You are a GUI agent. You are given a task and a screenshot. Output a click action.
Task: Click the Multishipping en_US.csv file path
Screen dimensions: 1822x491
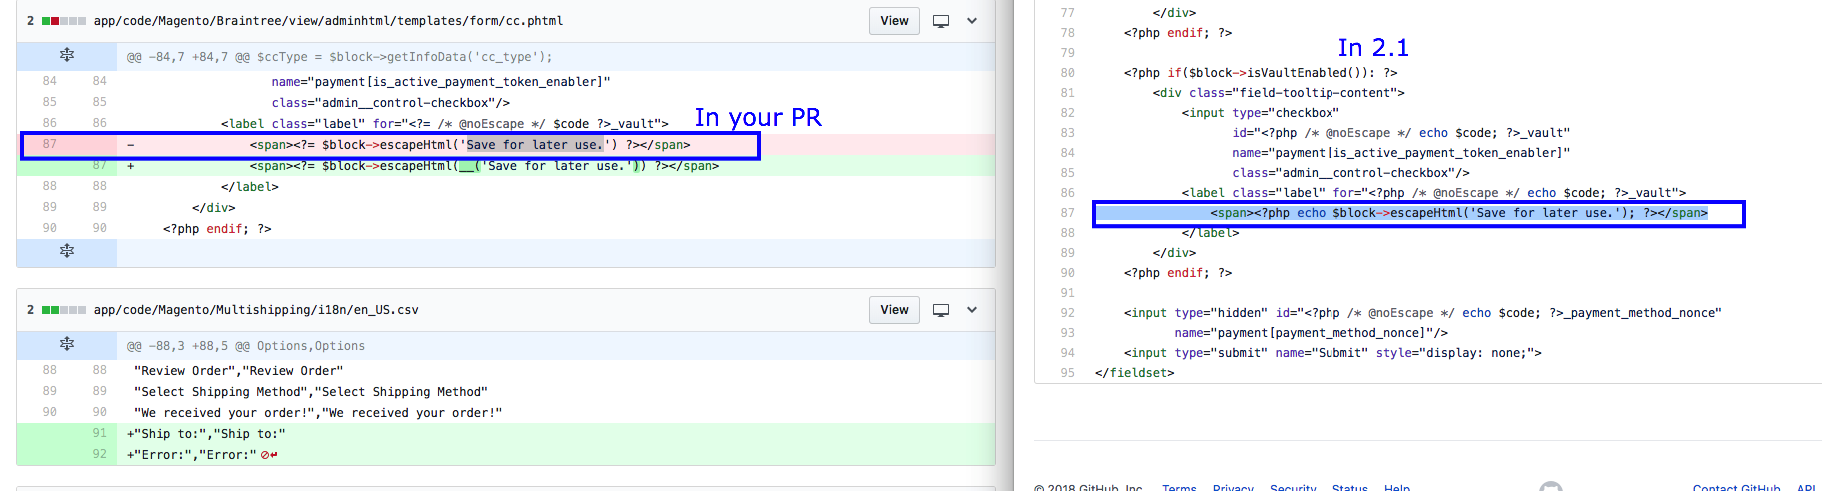tap(256, 310)
